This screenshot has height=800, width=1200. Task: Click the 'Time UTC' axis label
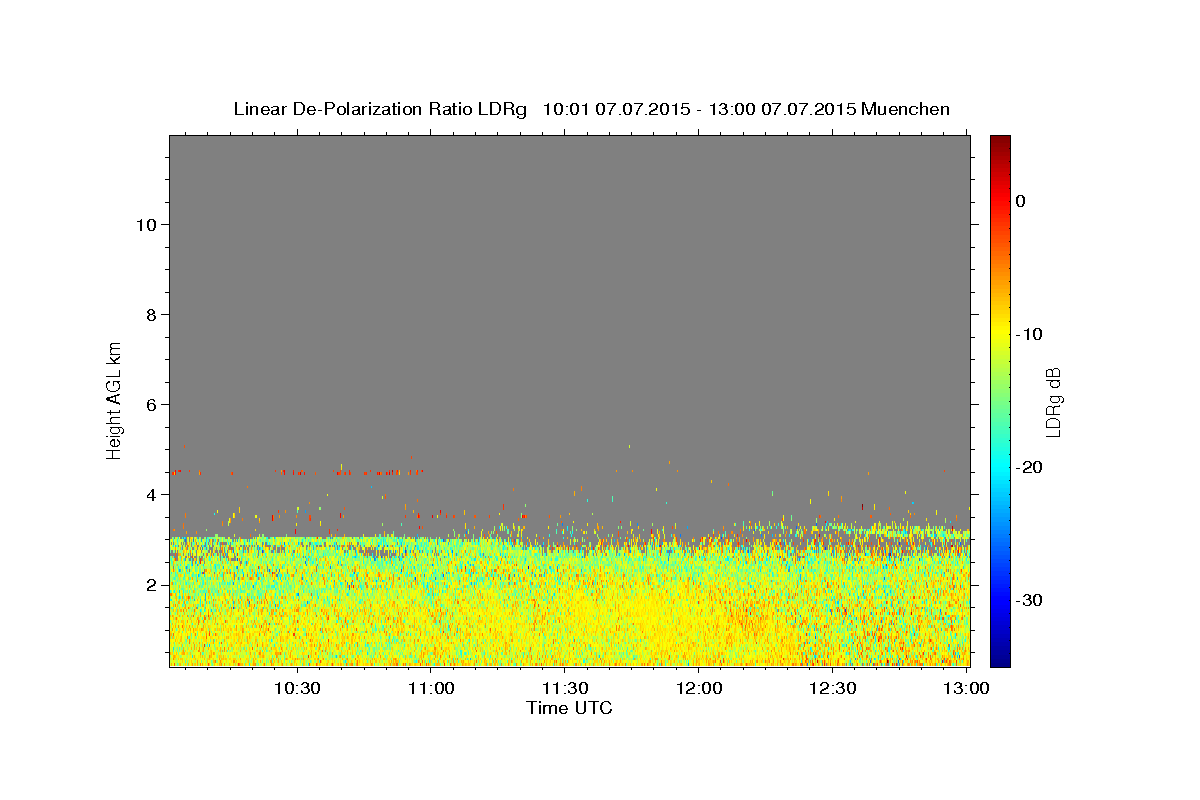569,708
